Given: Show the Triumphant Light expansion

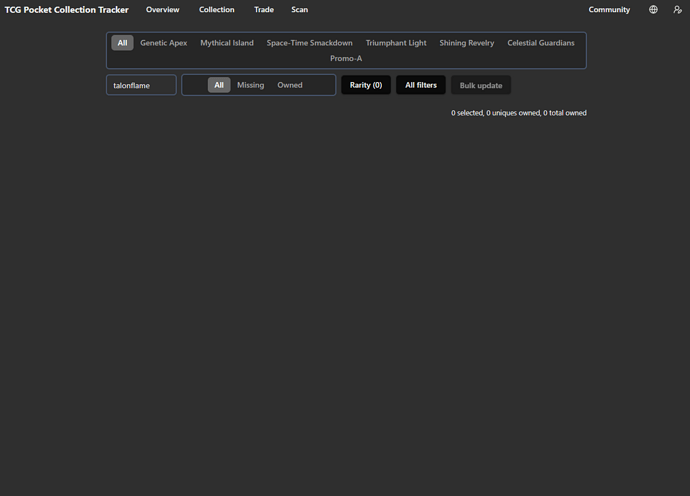Looking at the screenshot, I should point(396,43).
